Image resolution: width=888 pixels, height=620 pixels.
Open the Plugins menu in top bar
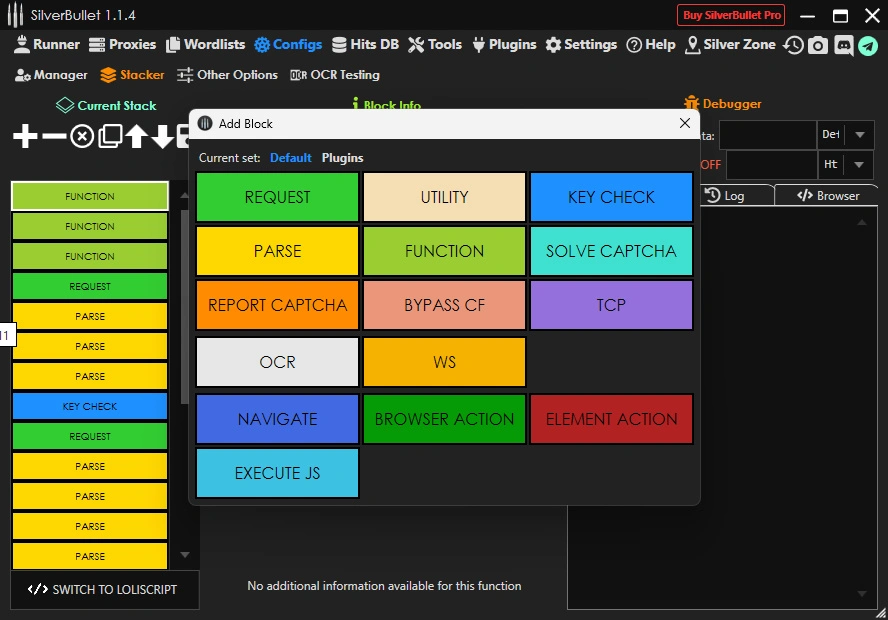pos(504,44)
